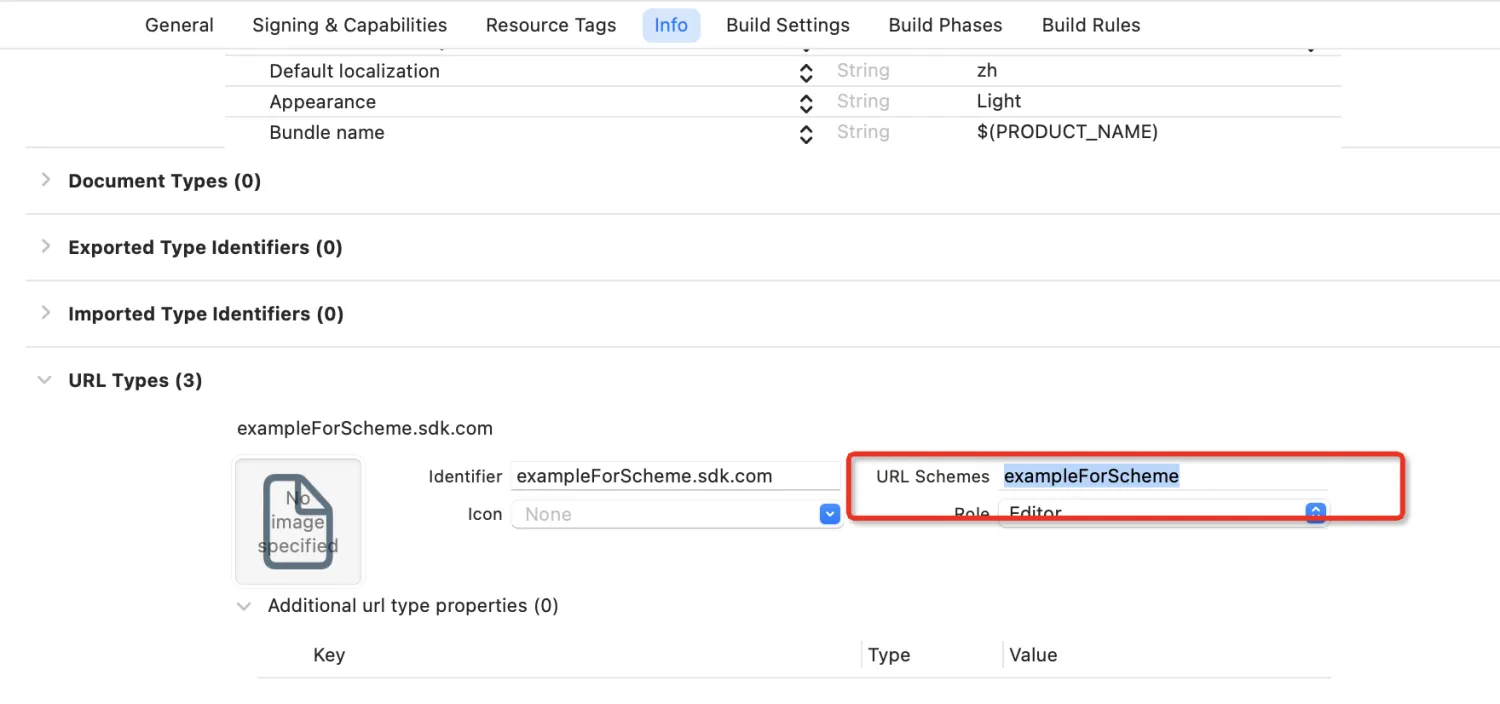Screen dimensions: 1500x704
Task: Click the stepper beside Appearance row
Action: pyautogui.click(x=806, y=102)
